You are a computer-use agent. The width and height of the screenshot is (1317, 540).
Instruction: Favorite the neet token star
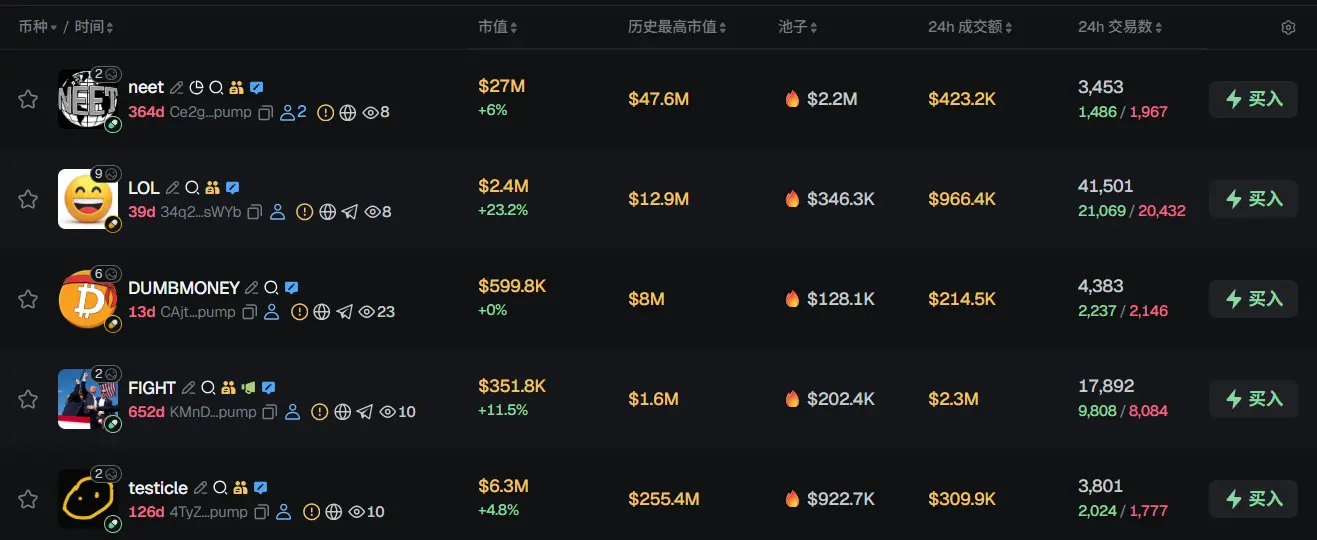pos(28,99)
